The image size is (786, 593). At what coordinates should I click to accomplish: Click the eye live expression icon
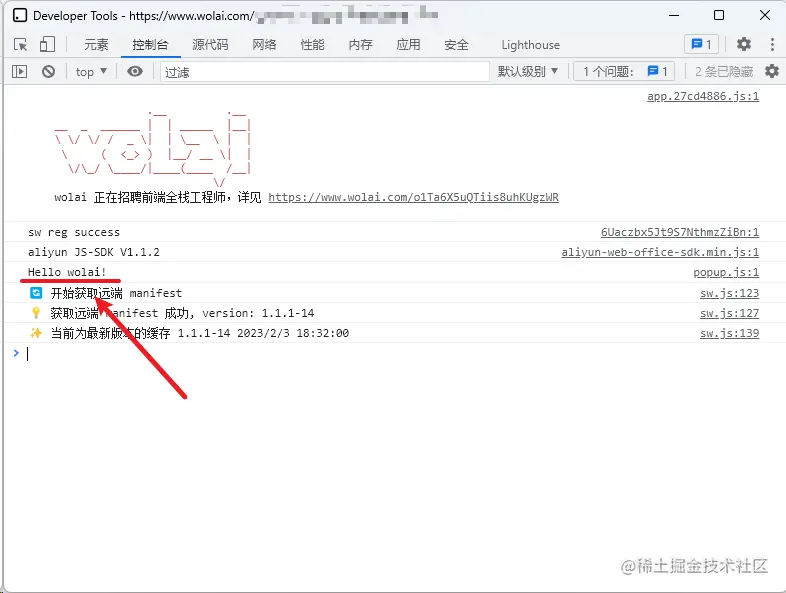[135, 72]
